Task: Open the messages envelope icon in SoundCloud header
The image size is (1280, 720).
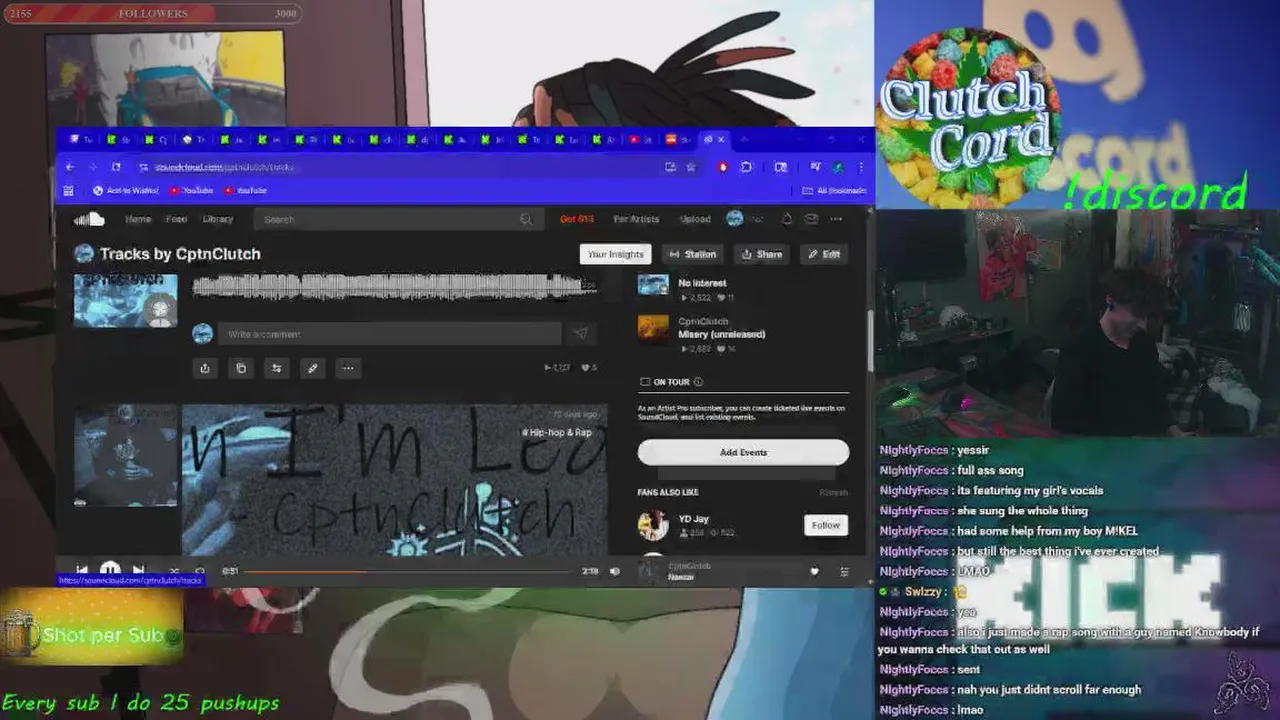Action: point(811,219)
